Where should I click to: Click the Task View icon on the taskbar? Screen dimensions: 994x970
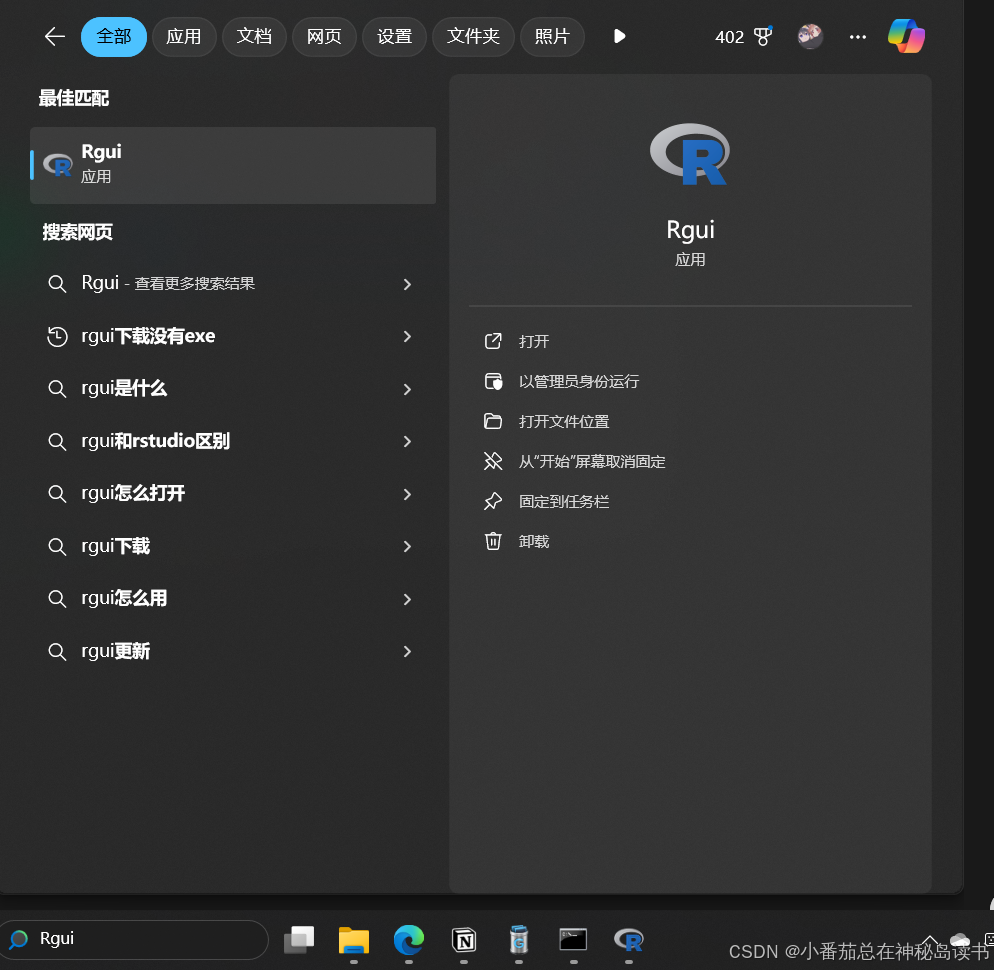[298, 941]
